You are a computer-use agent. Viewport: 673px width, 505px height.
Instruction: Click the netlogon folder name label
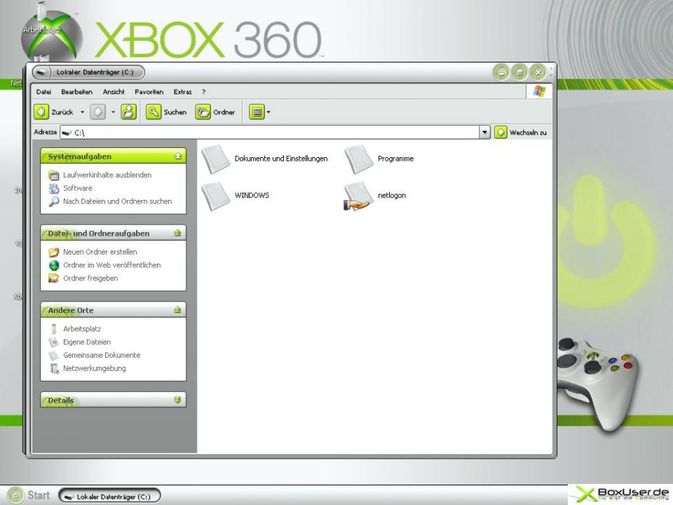[x=391, y=196]
